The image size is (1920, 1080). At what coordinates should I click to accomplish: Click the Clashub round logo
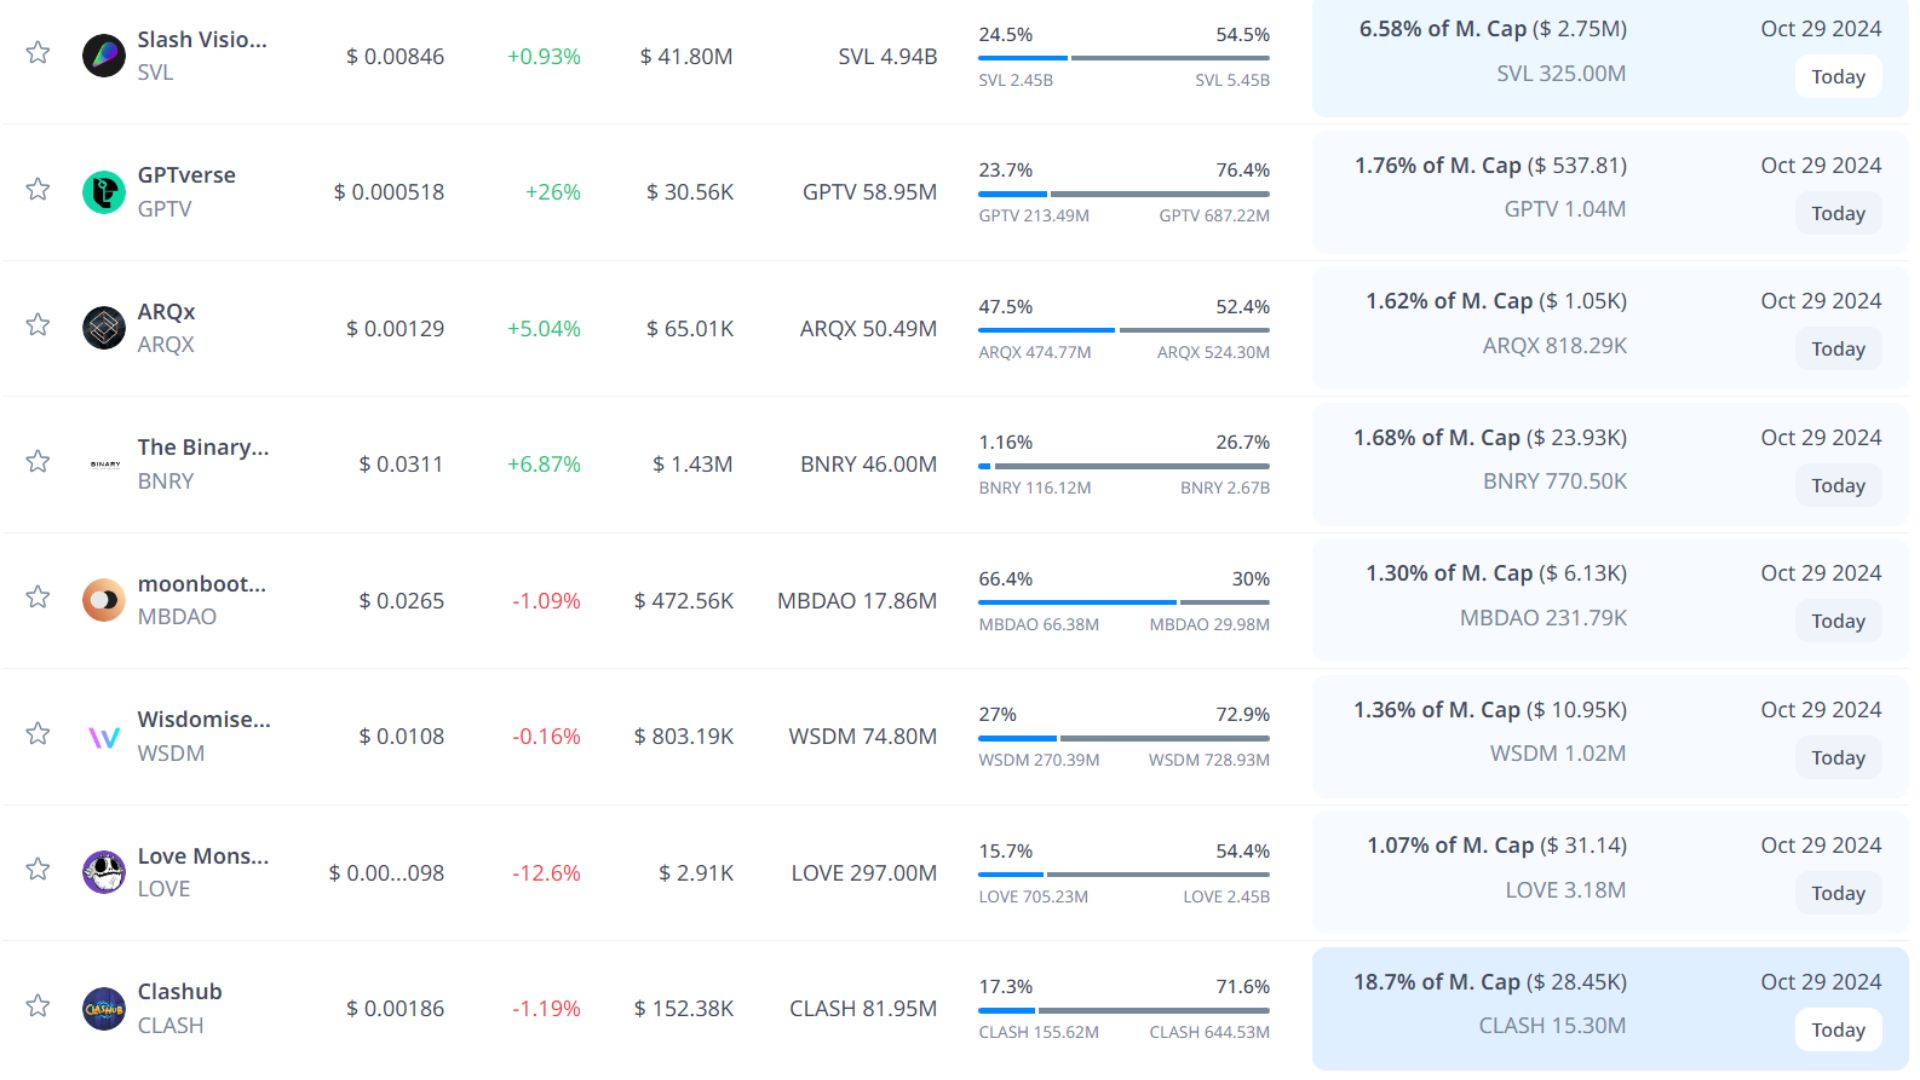(104, 1008)
